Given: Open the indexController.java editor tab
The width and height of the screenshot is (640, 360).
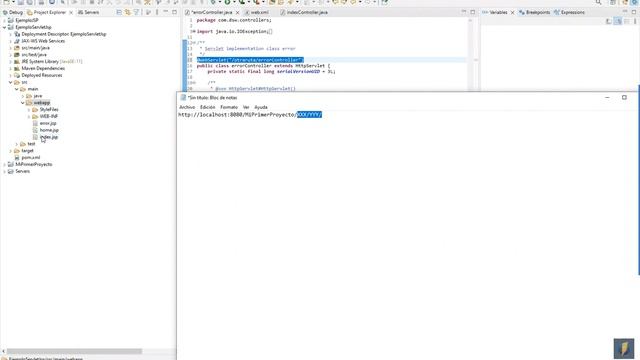Looking at the screenshot, I should coord(304,13).
